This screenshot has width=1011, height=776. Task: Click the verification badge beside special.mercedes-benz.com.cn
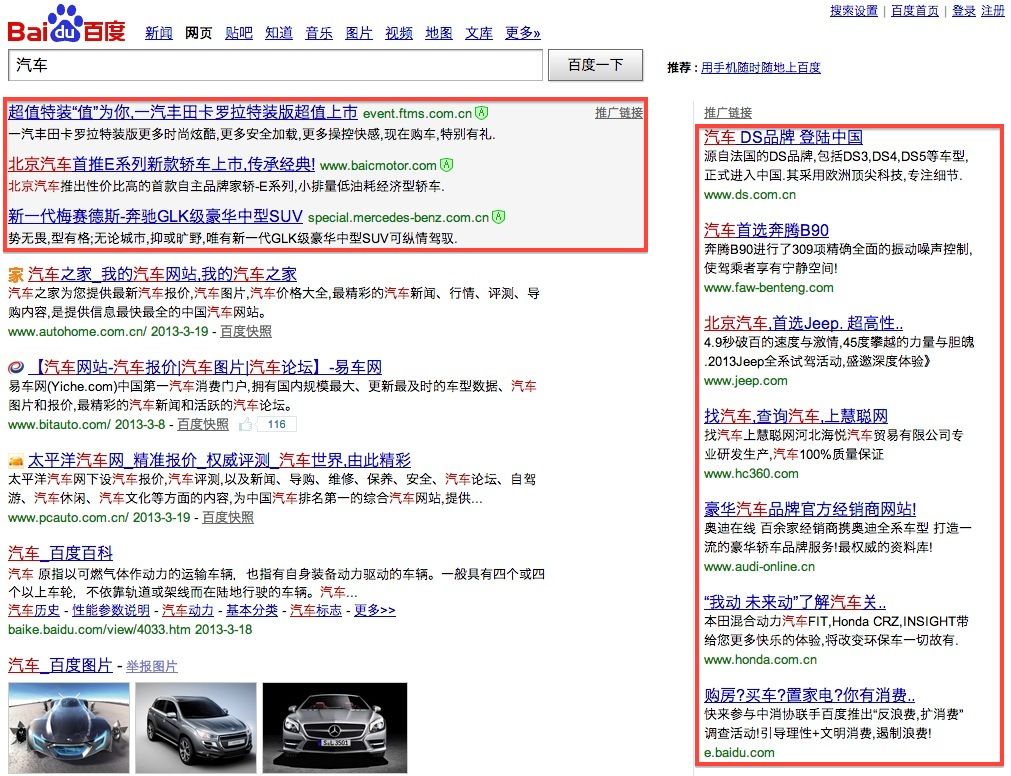pos(498,217)
